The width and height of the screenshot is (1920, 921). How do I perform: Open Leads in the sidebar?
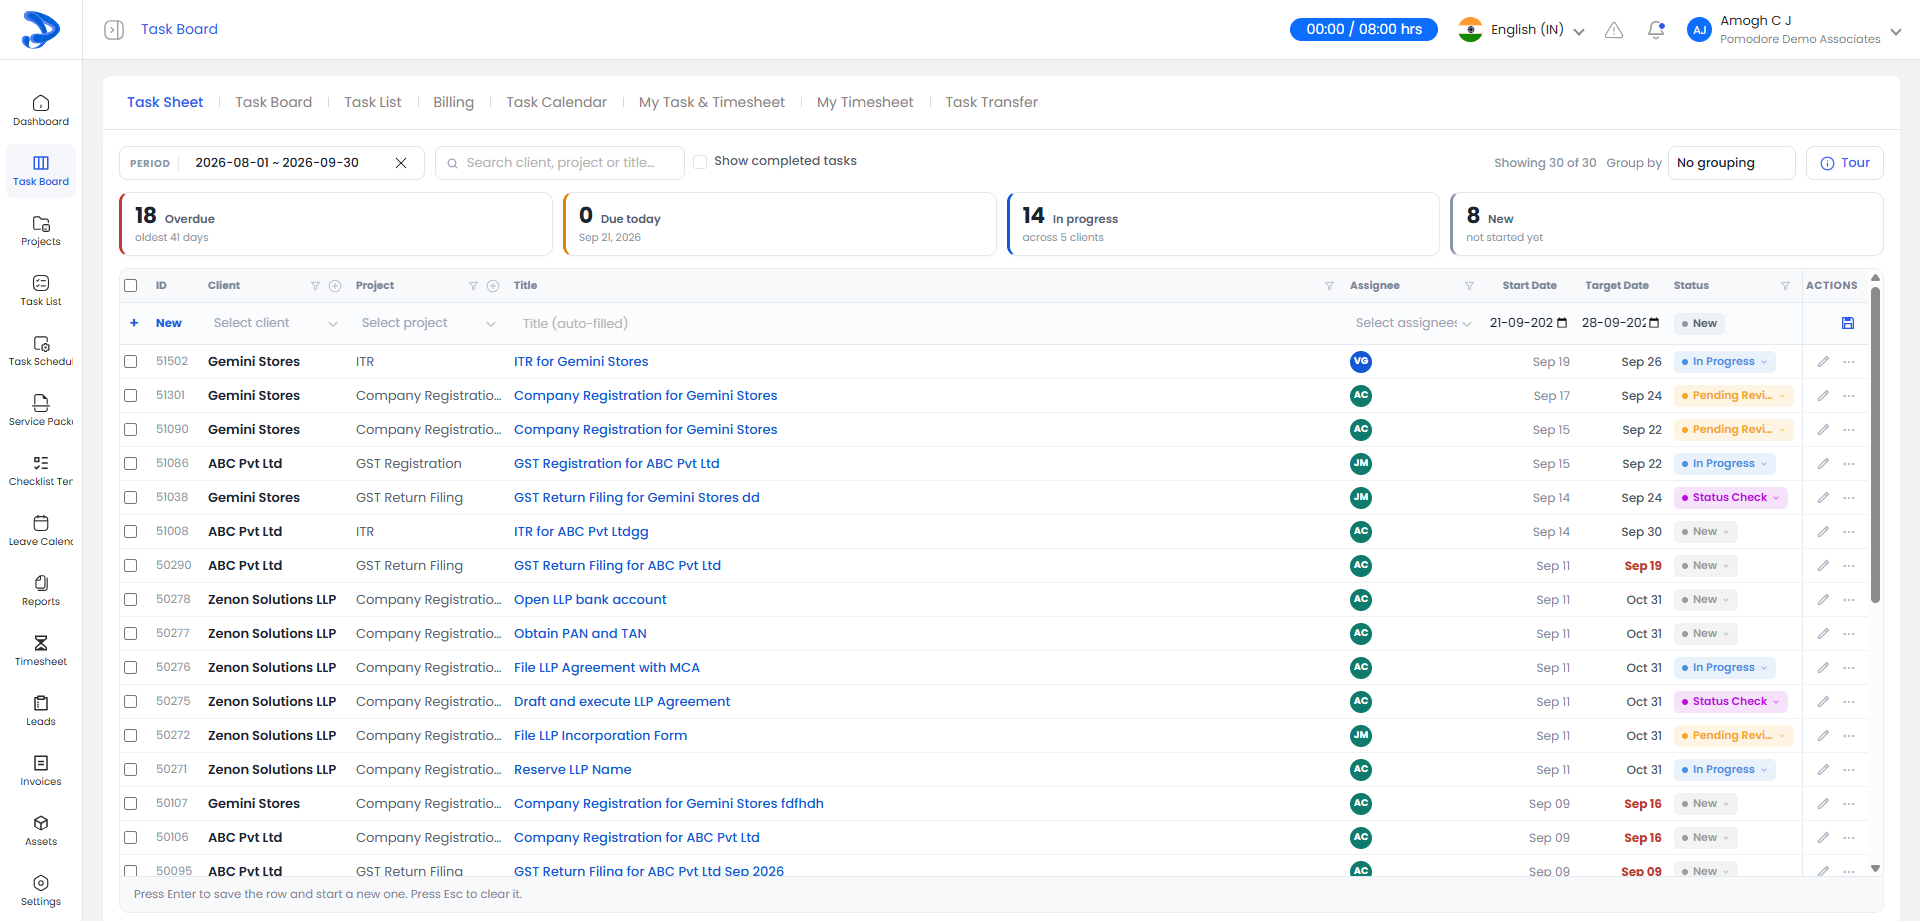[x=41, y=710]
